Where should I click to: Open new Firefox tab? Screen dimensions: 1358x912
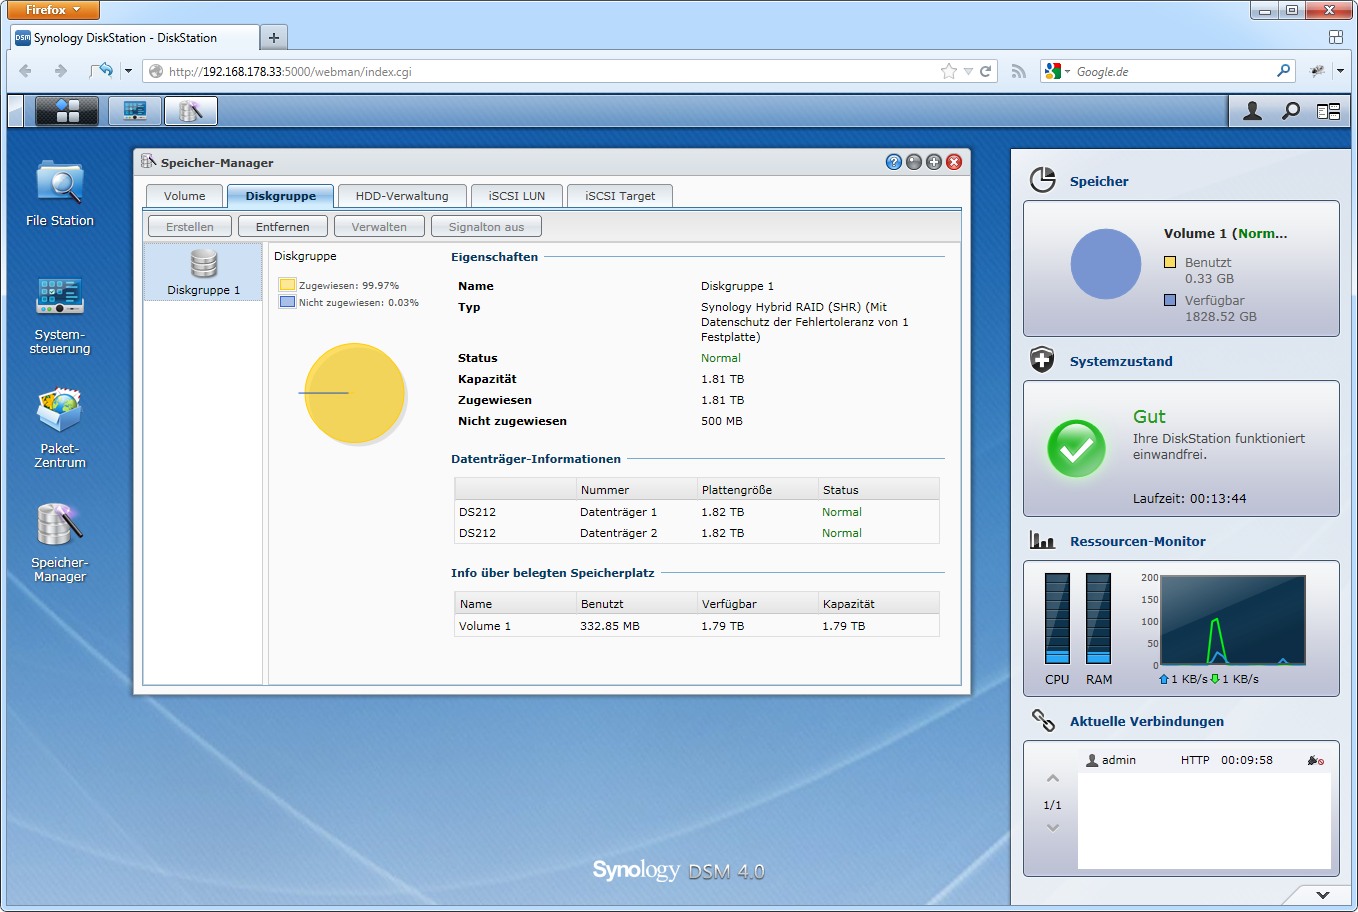273,38
